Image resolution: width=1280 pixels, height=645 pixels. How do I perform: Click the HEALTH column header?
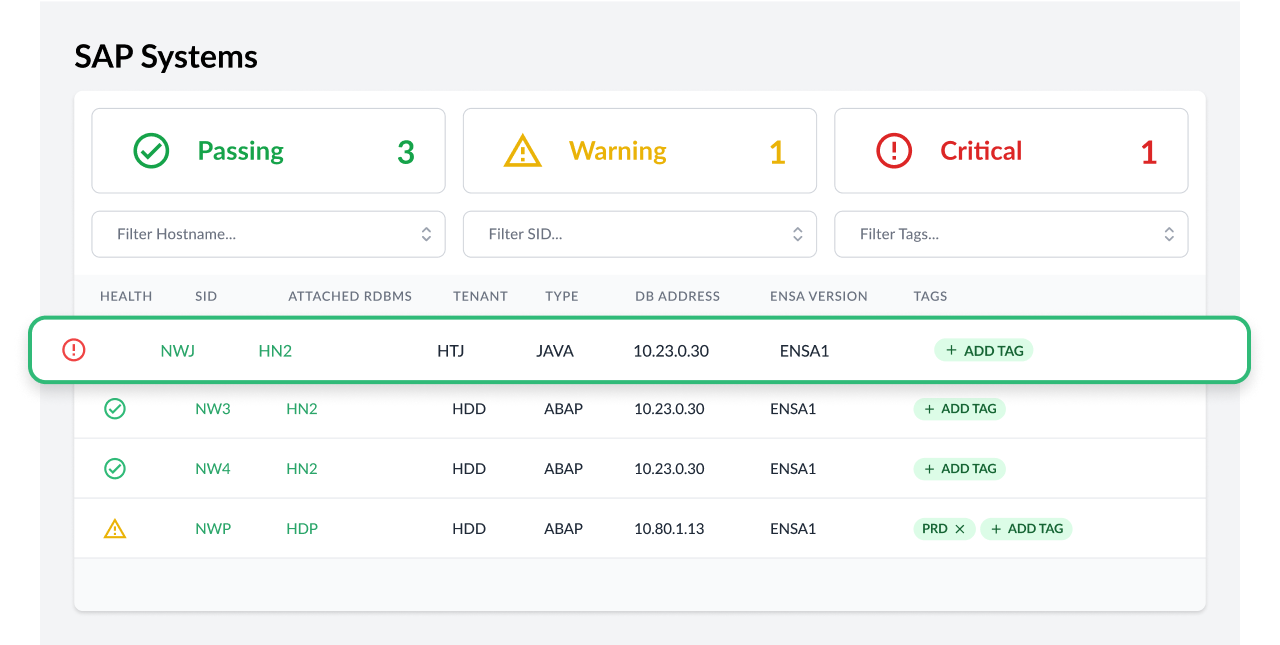point(126,296)
